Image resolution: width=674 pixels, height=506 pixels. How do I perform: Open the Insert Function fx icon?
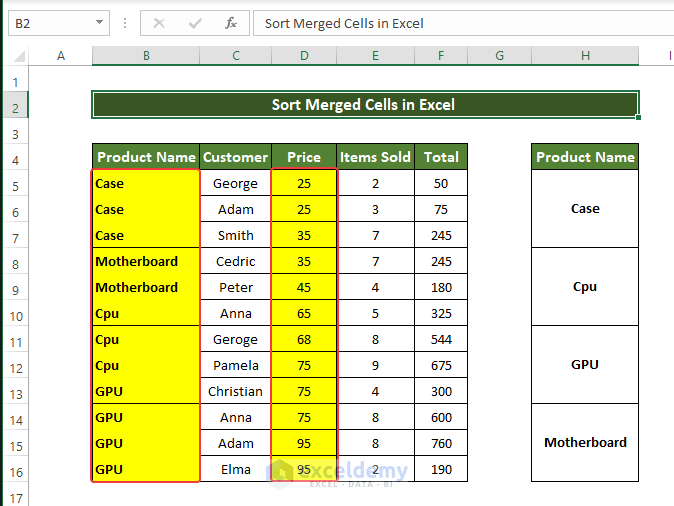coord(231,23)
